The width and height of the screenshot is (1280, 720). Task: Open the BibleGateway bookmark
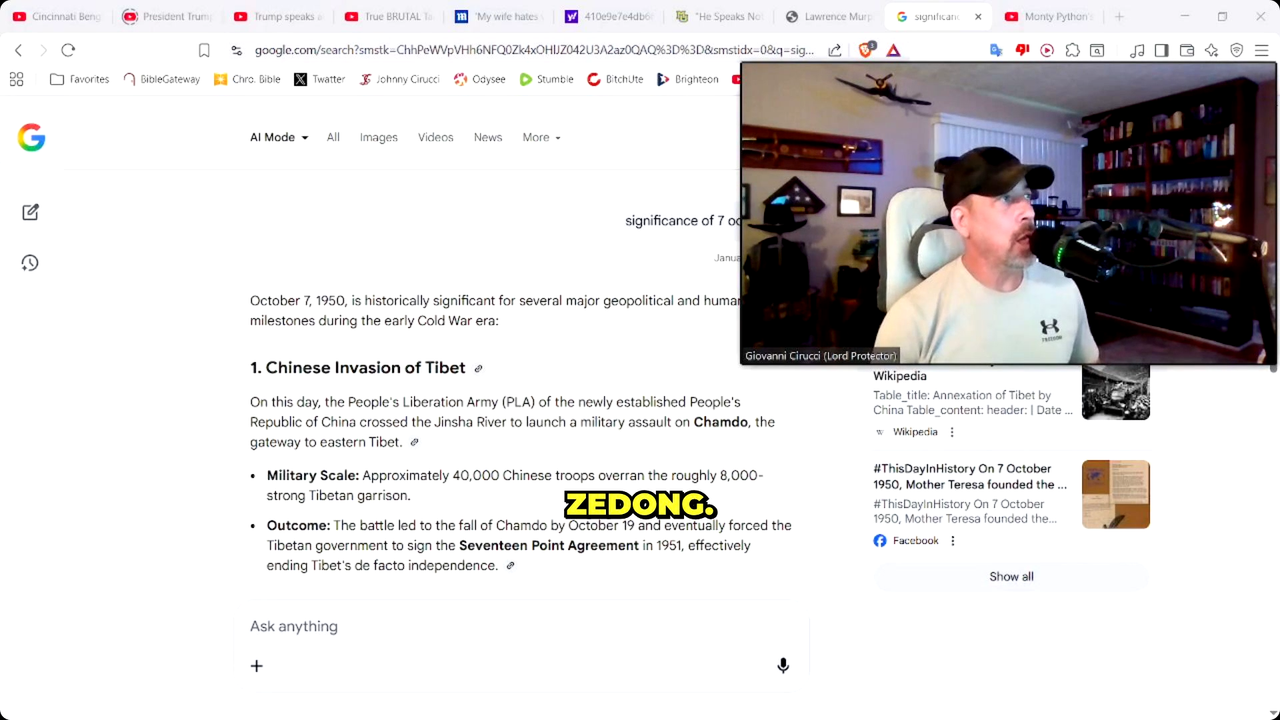click(x=161, y=79)
